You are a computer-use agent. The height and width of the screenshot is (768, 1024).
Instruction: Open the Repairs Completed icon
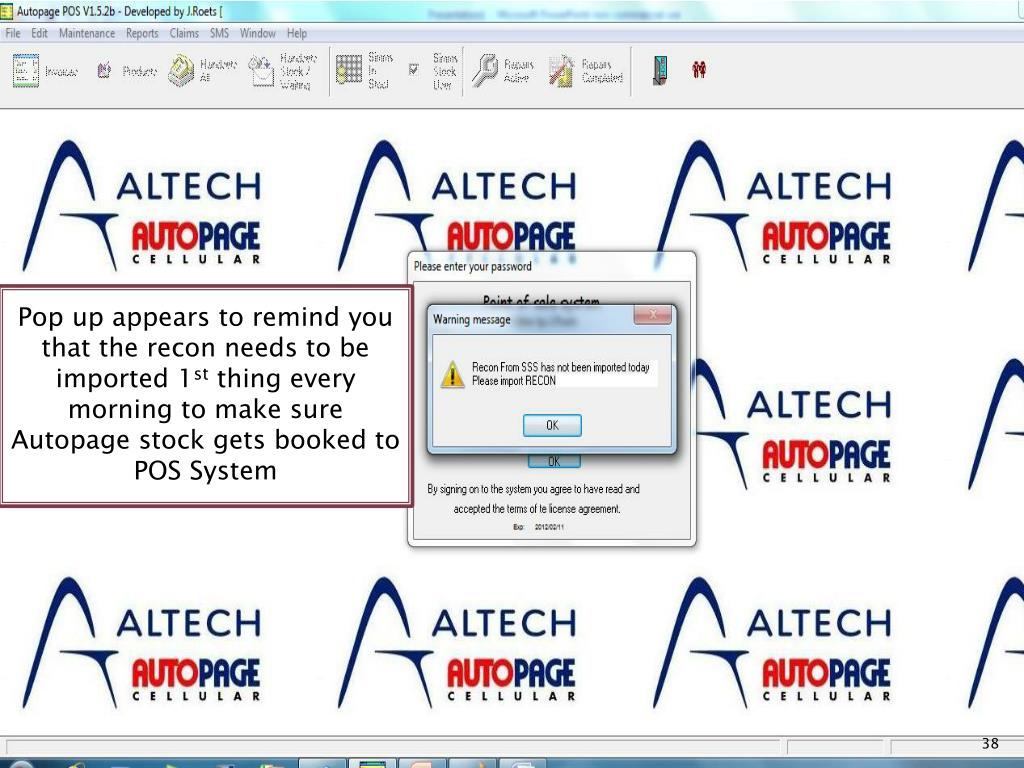click(x=561, y=71)
